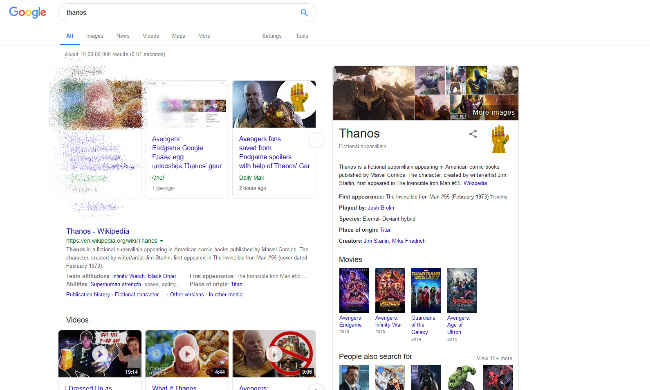Open the More search menu

click(204, 36)
